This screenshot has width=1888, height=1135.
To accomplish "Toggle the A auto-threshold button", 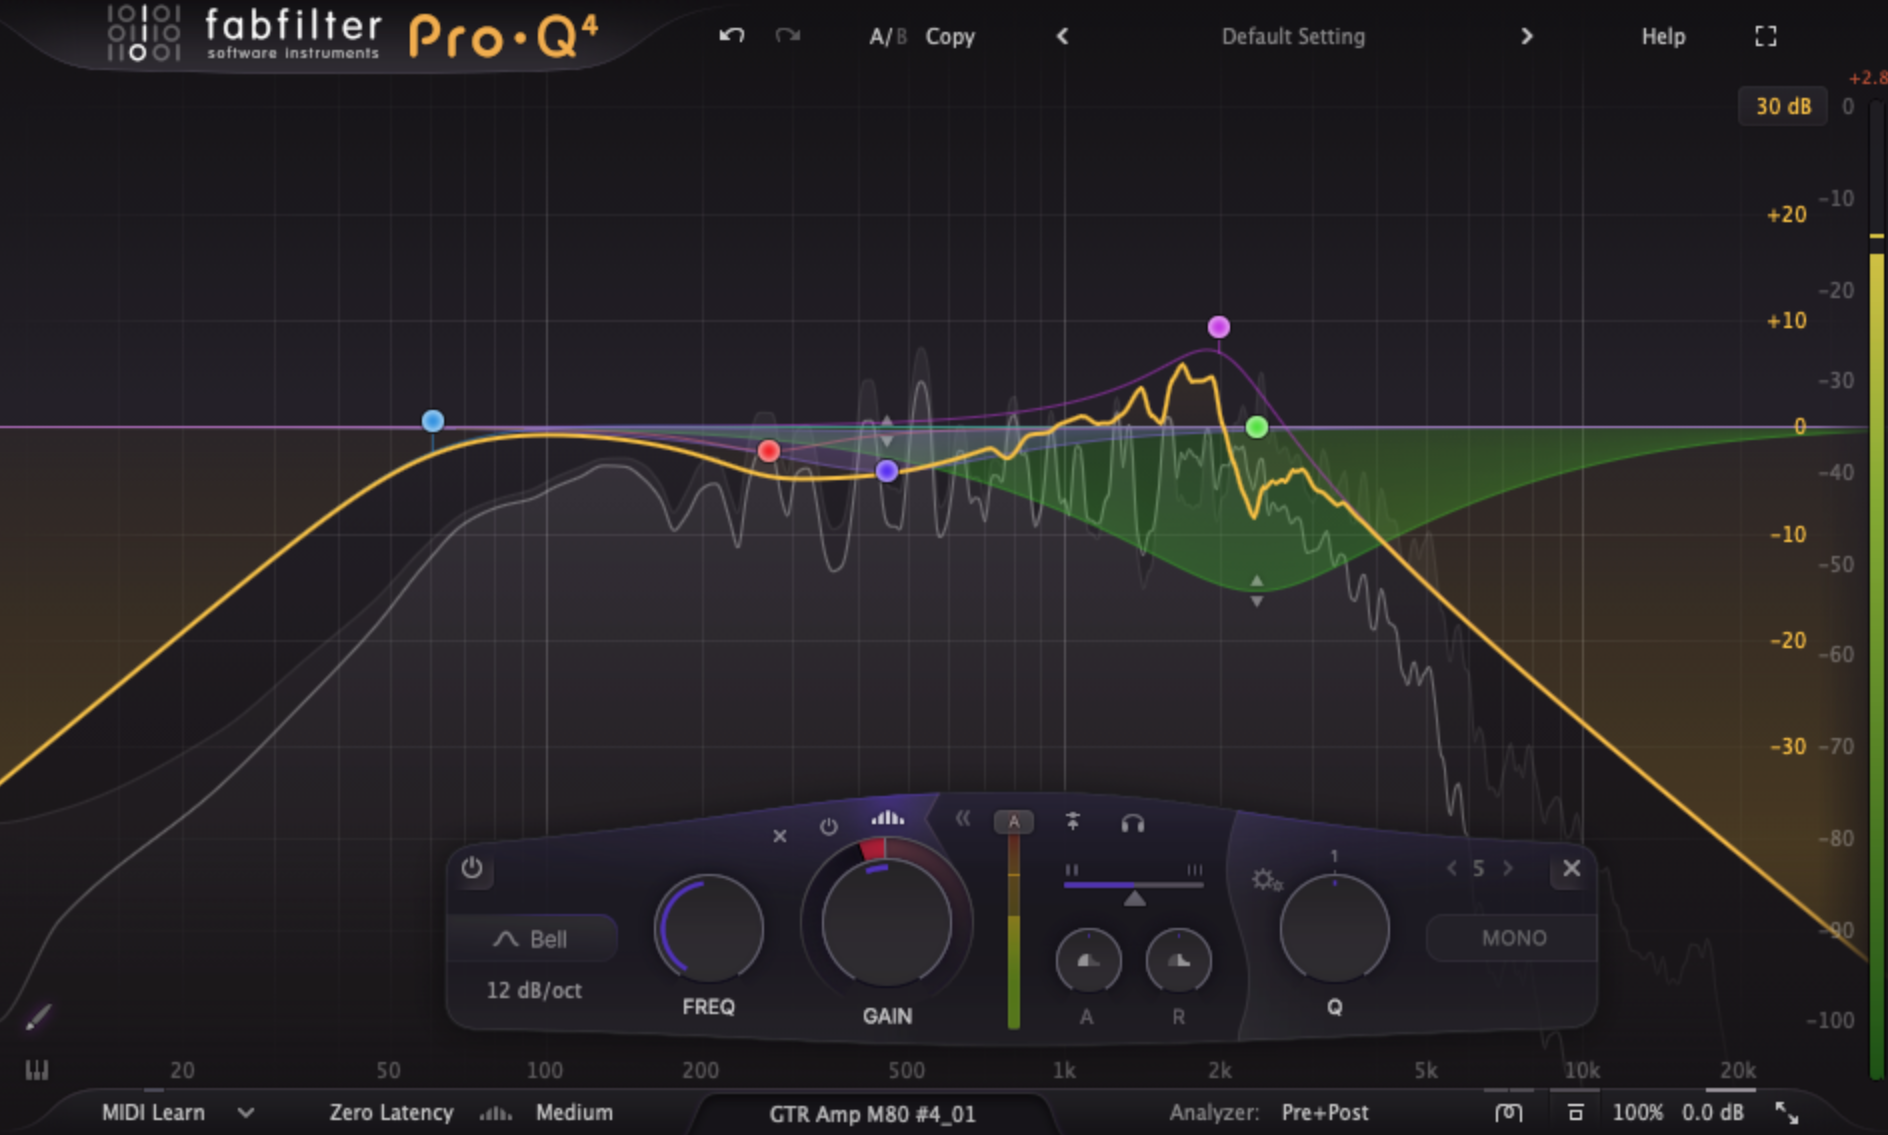I will [1013, 821].
